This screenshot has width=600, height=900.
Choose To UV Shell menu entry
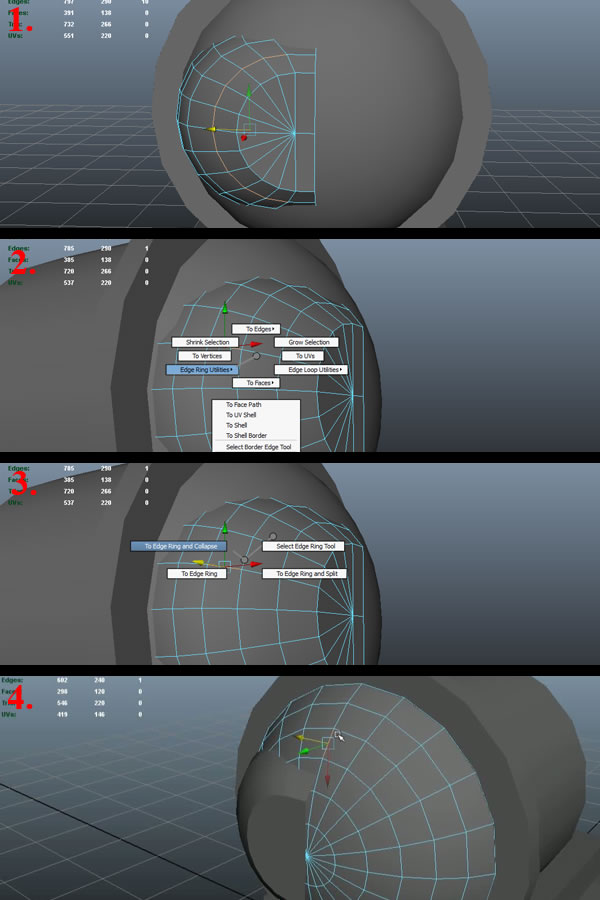point(242,415)
